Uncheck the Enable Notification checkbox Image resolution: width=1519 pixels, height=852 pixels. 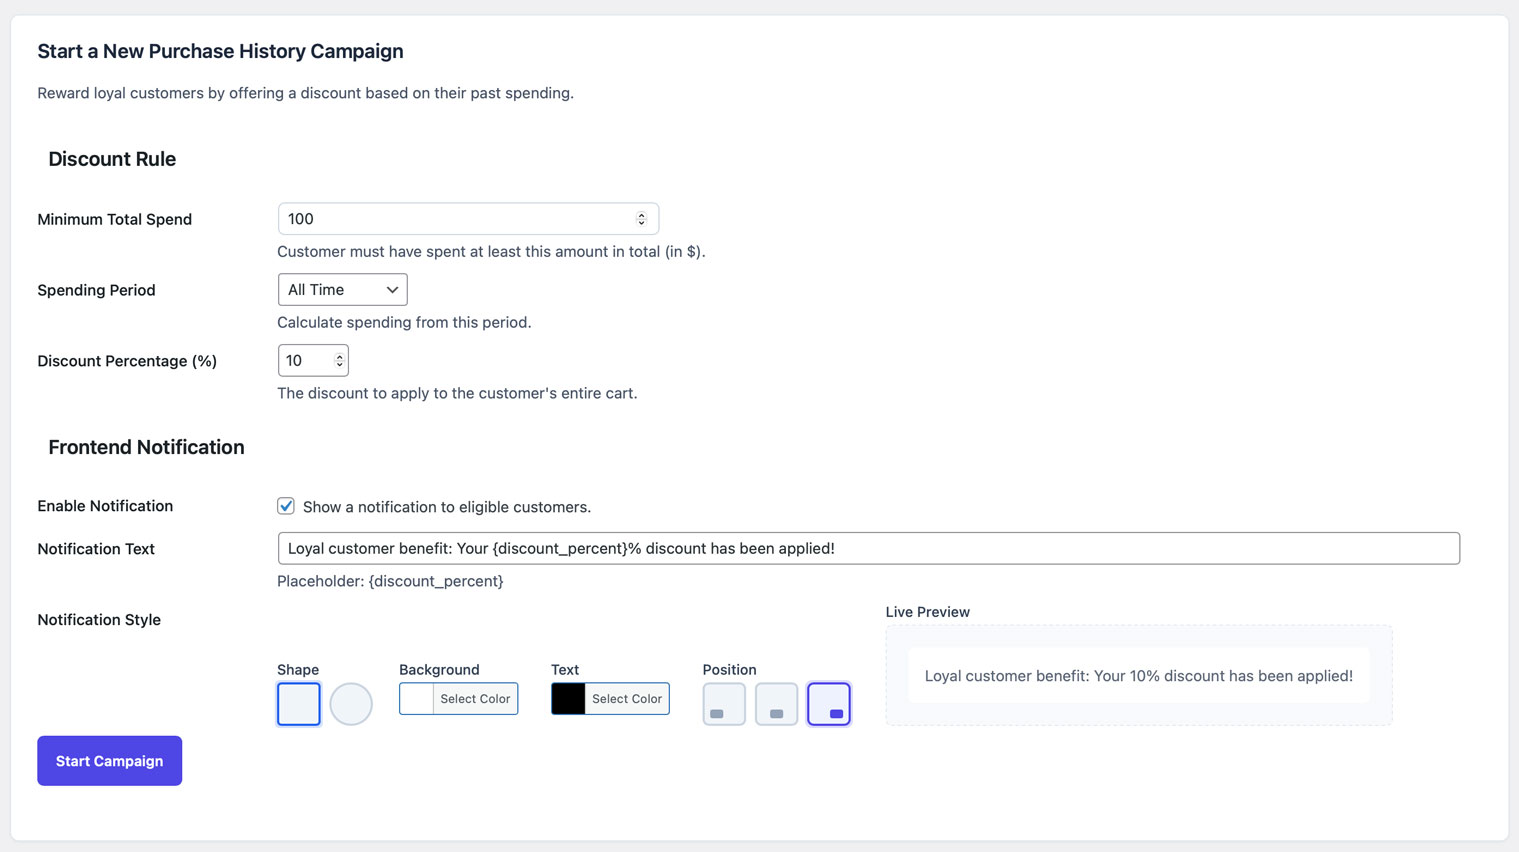tap(286, 506)
